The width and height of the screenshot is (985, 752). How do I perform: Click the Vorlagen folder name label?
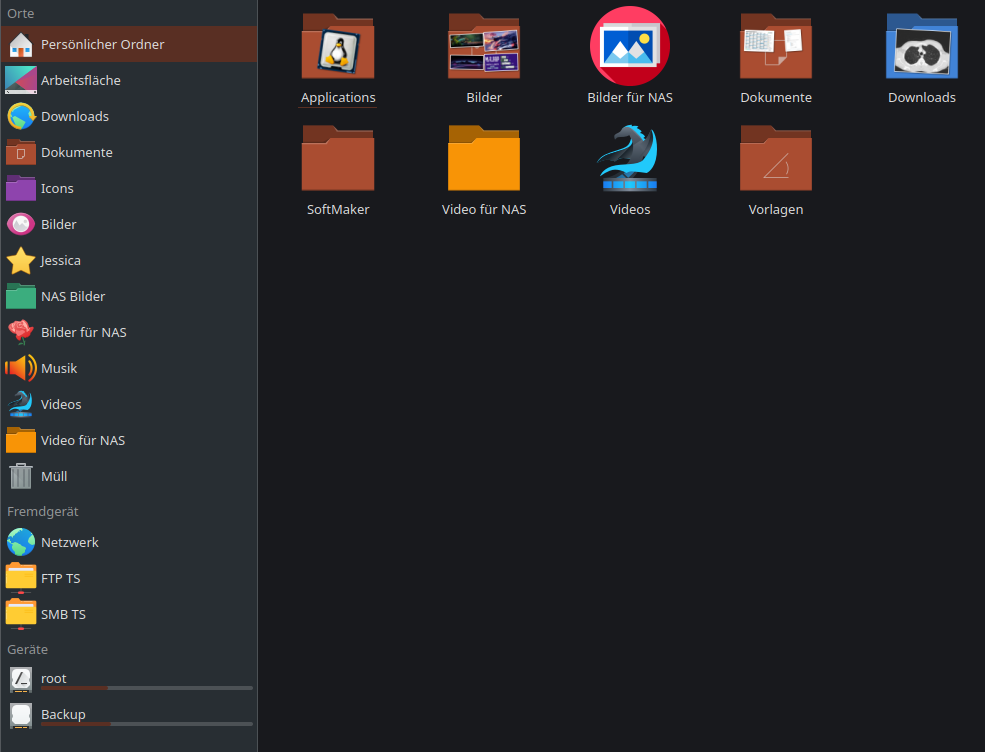tap(776, 209)
